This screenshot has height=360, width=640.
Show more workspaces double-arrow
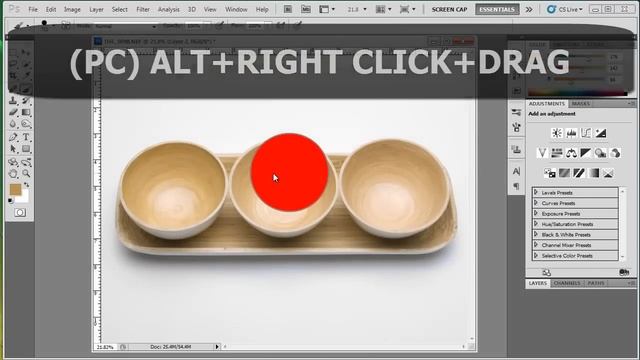coord(529,9)
